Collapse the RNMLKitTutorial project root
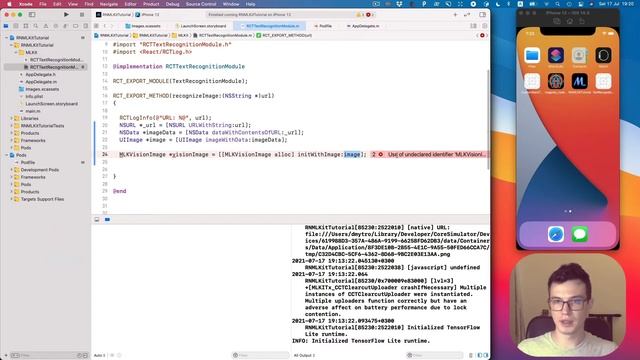 coord(7,38)
